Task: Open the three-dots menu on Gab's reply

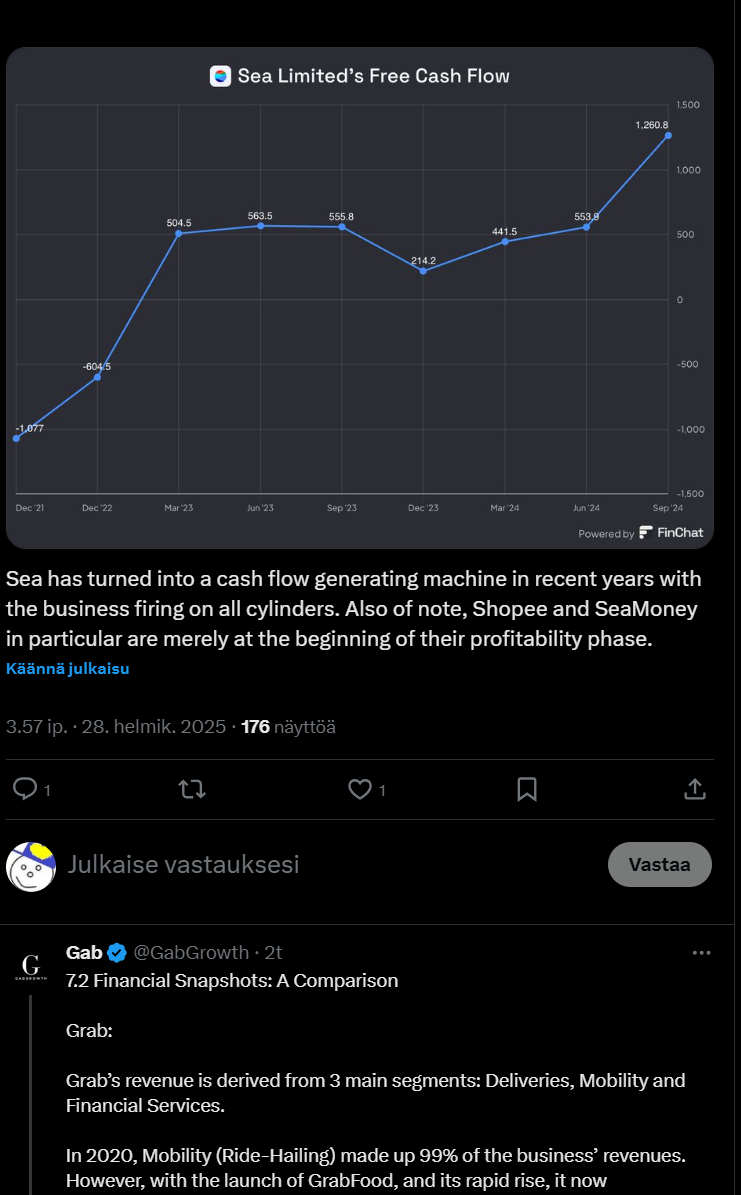Action: 702,952
